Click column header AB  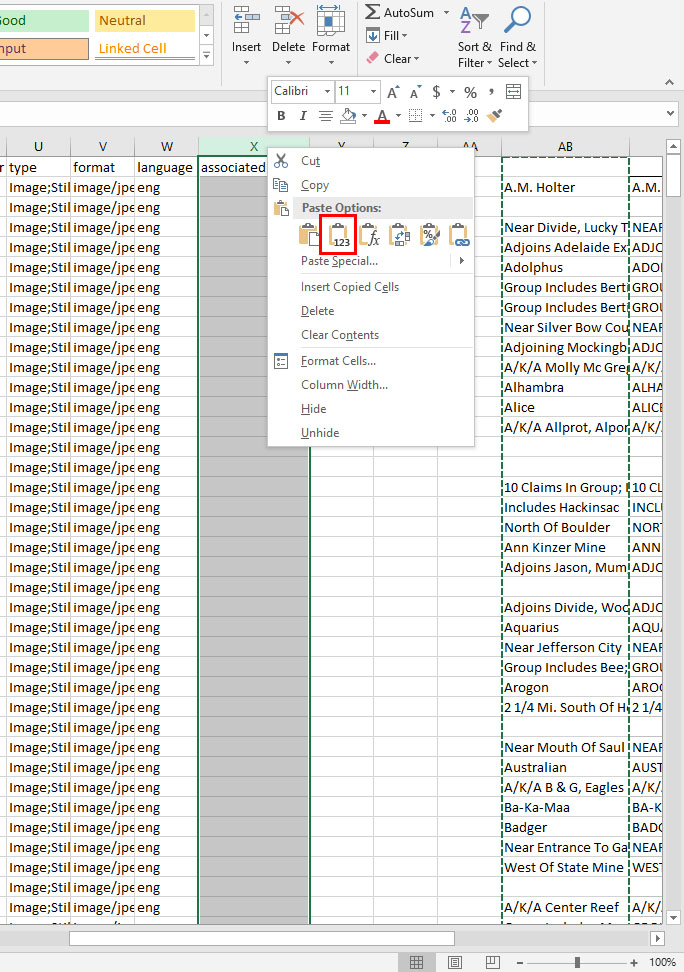pos(565,147)
